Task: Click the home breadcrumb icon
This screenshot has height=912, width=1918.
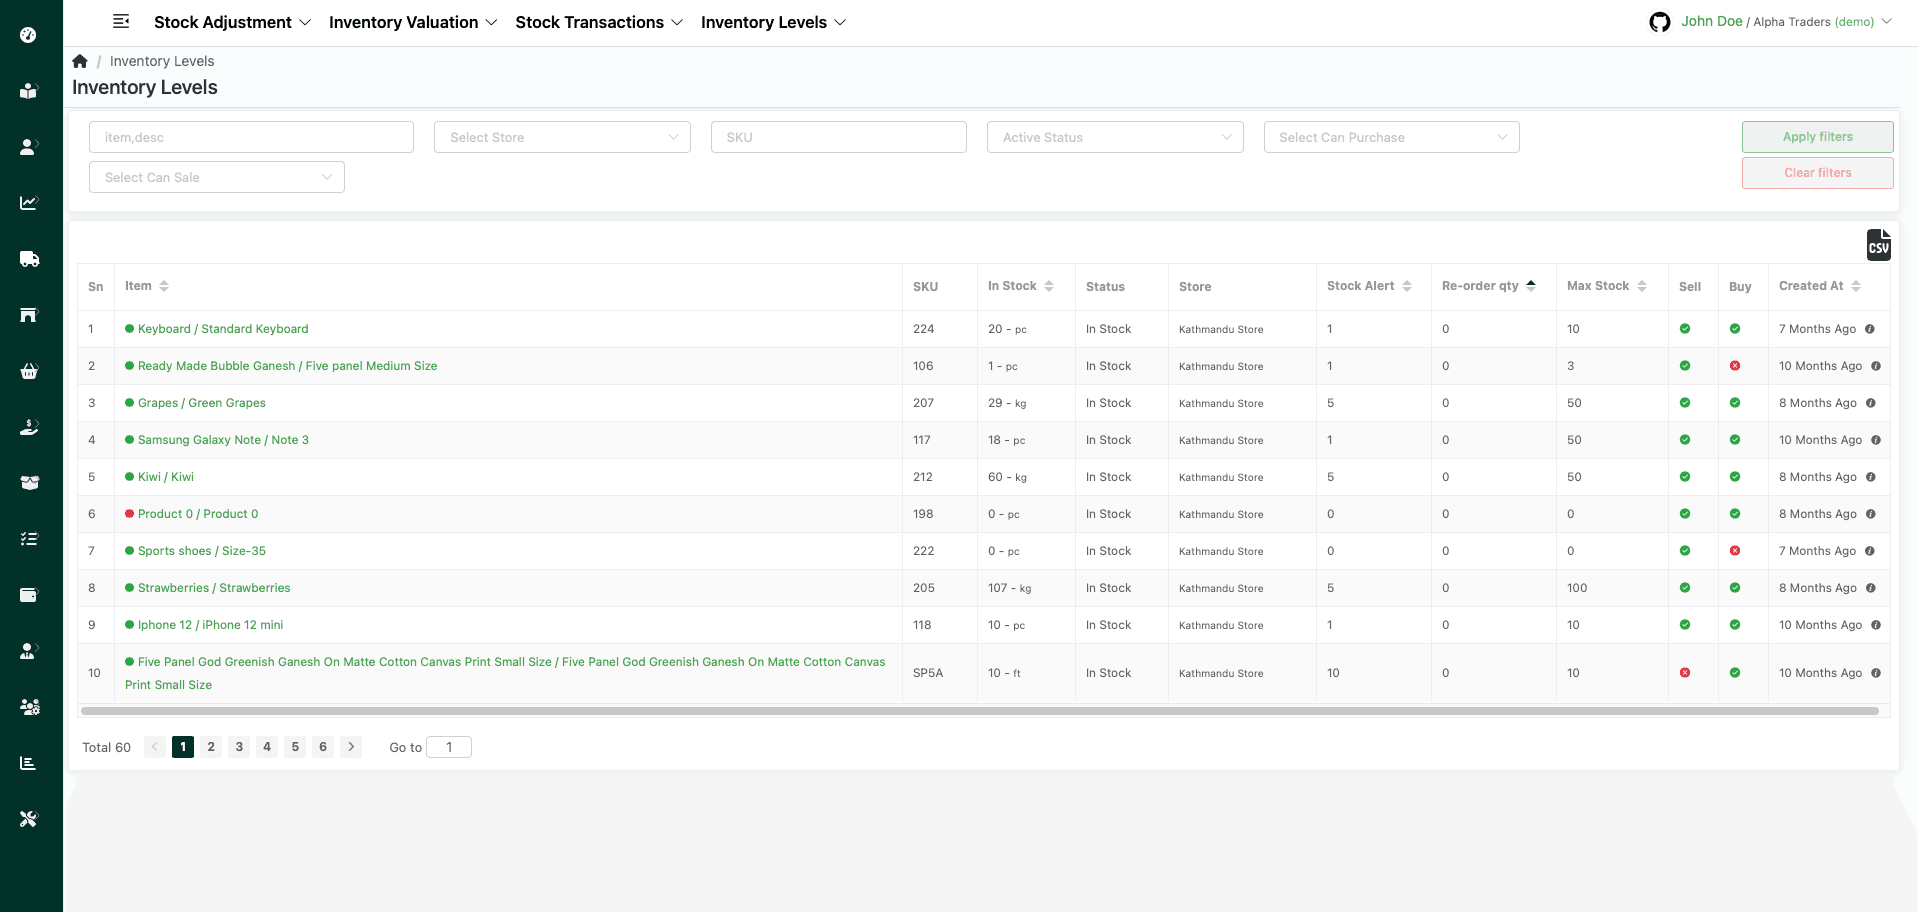Action: (x=80, y=61)
